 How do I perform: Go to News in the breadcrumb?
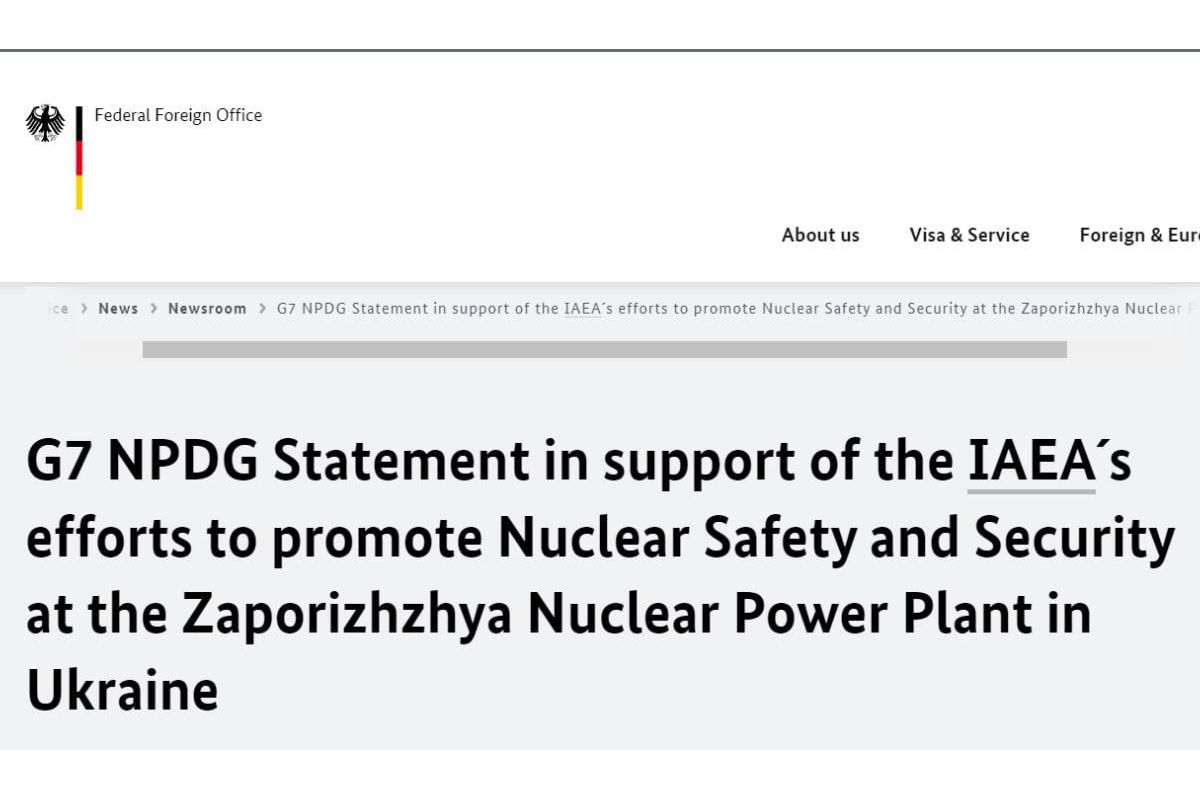click(118, 308)
